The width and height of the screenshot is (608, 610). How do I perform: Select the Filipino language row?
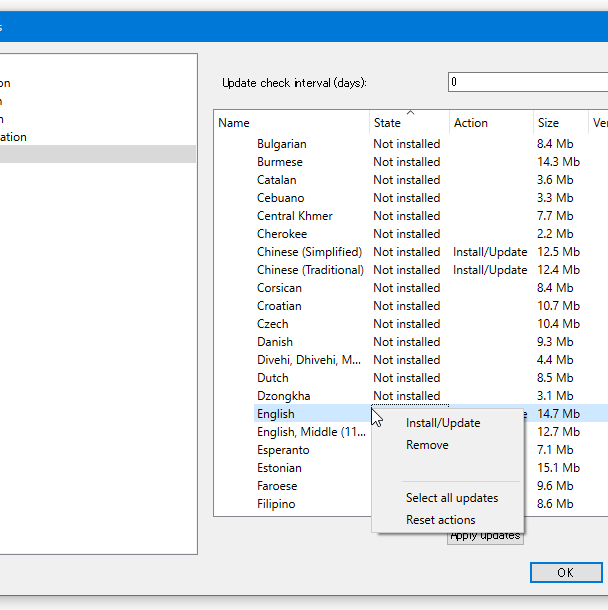click(x=276, y=504)
